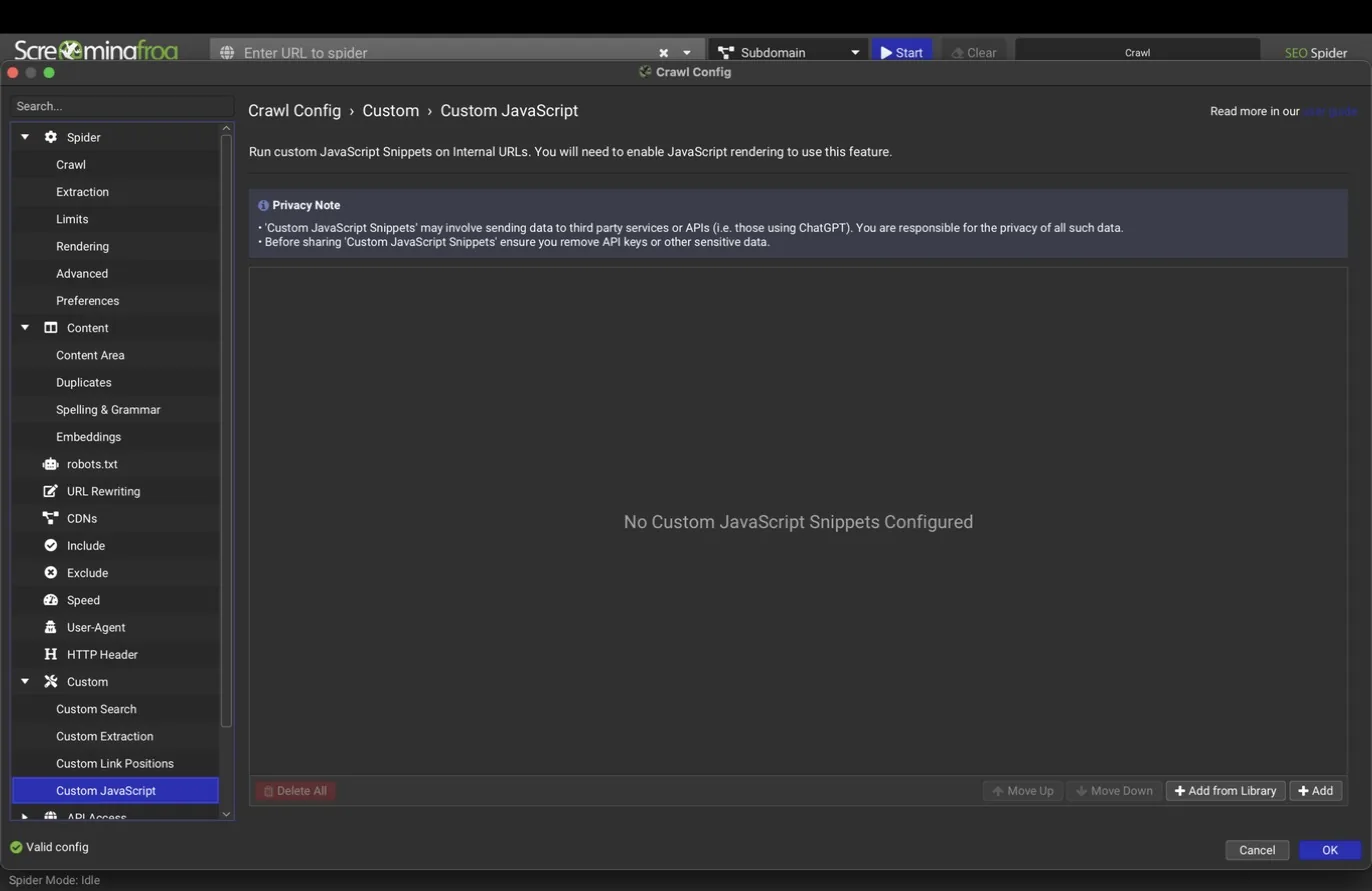
Task: Click the Move Down button
Action: (1114, 790)
